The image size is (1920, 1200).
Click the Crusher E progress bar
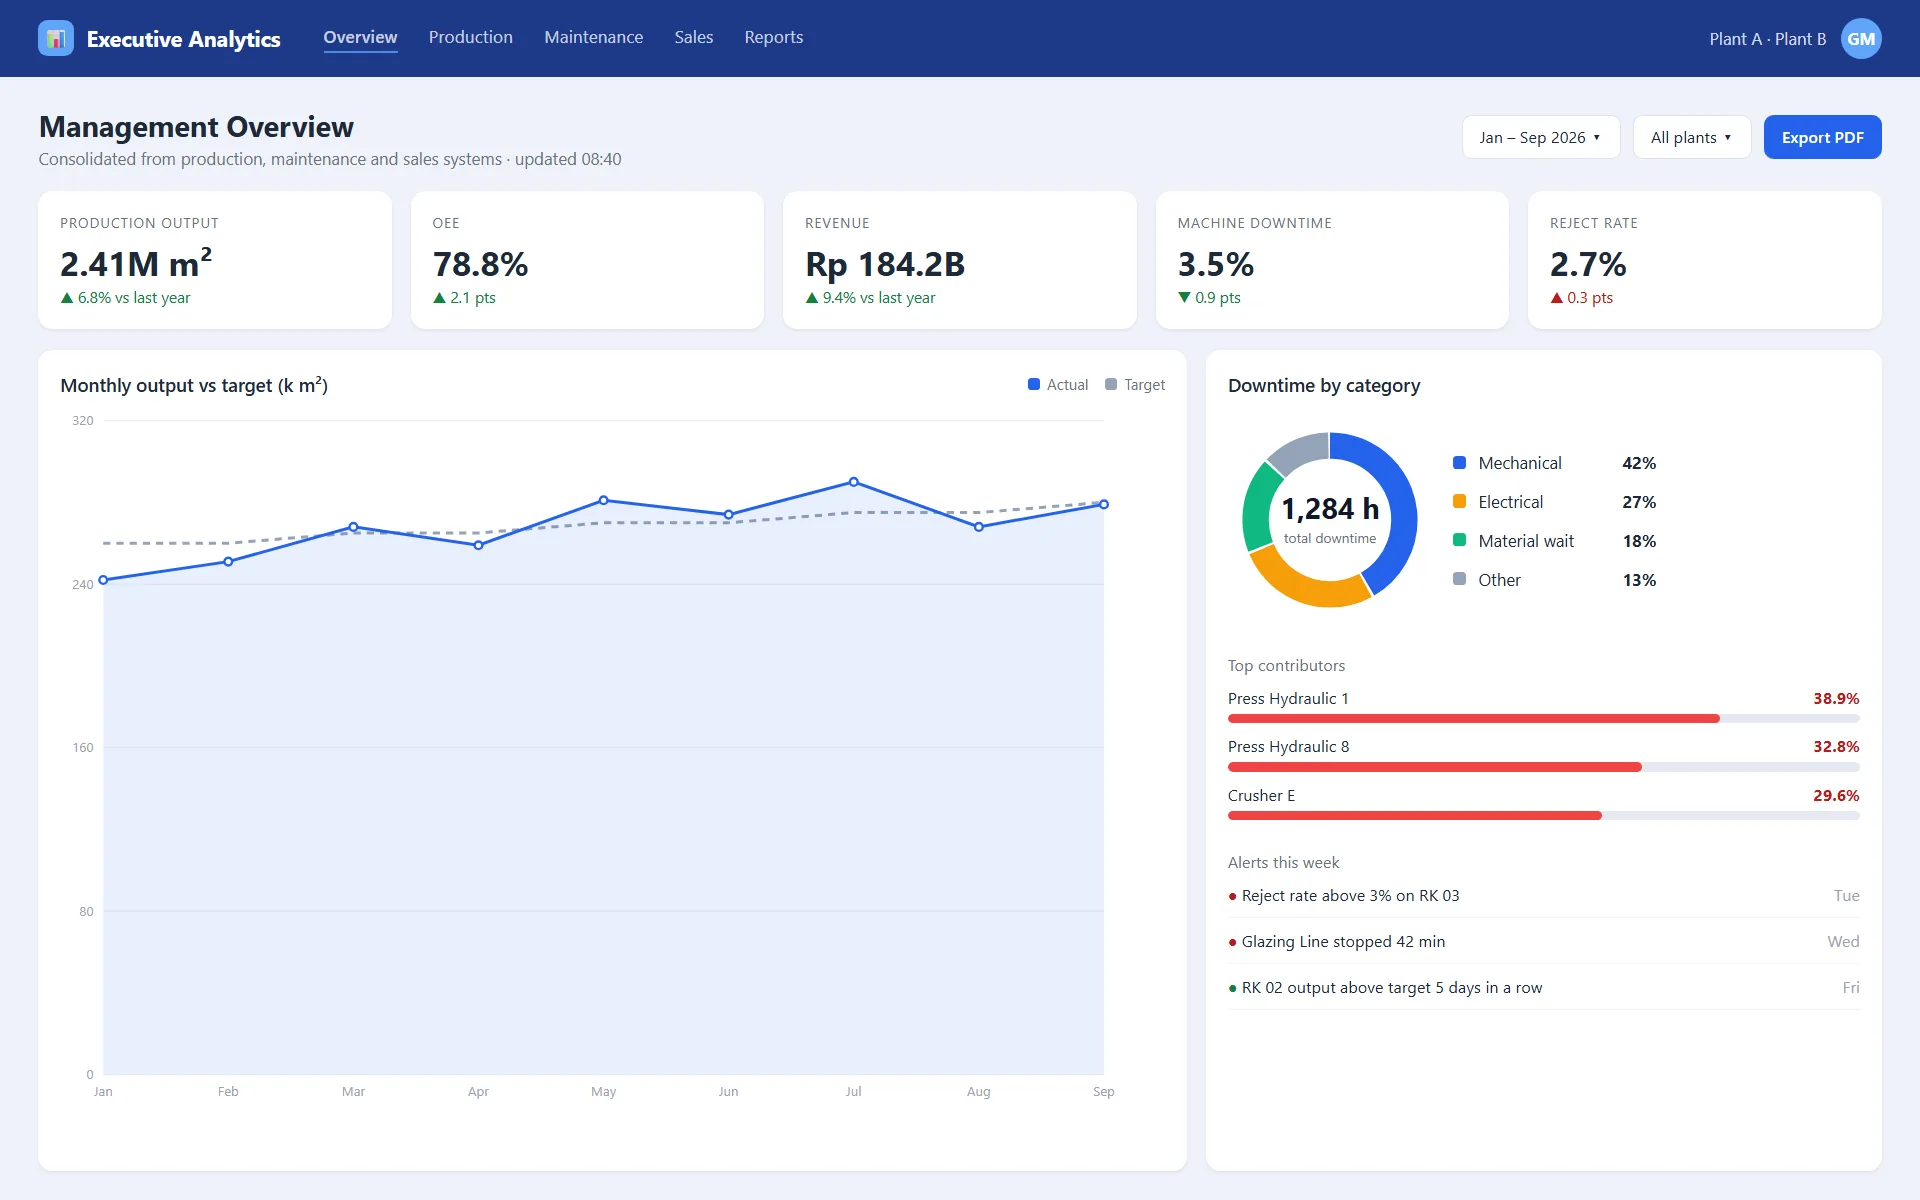1544,816
